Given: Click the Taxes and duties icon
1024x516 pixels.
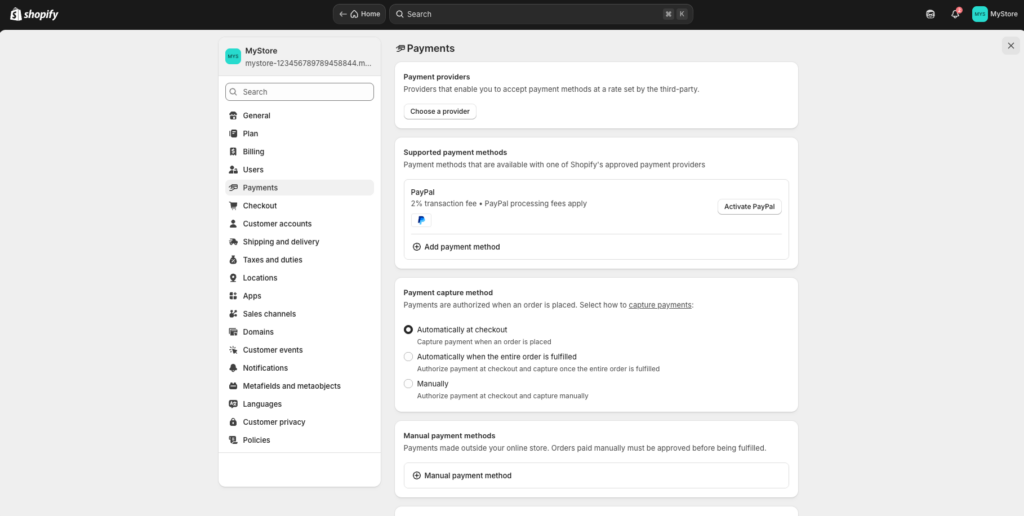Looking at the screenshot, I should pos(233,260).
